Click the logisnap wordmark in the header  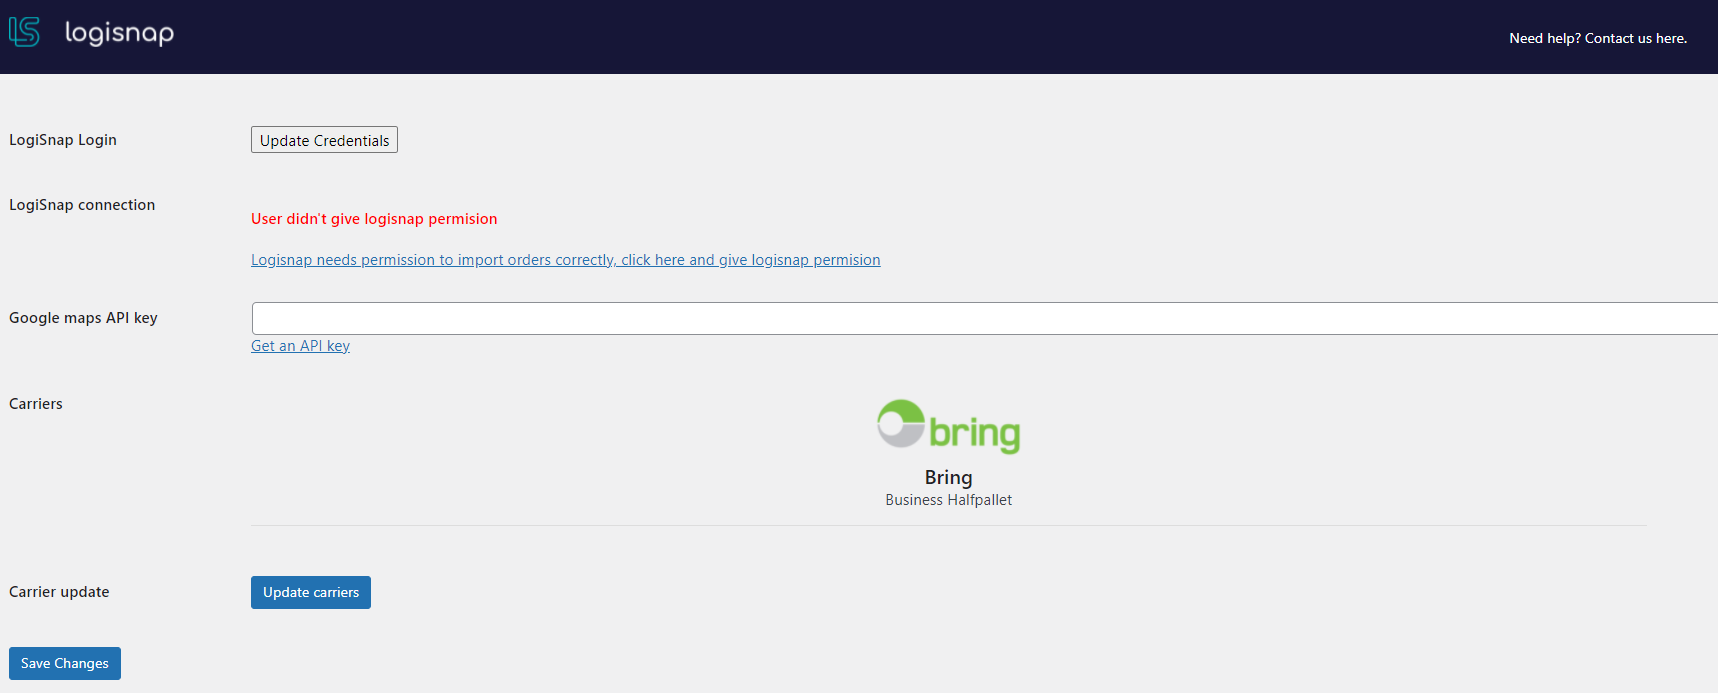click(x=119, y=33)
